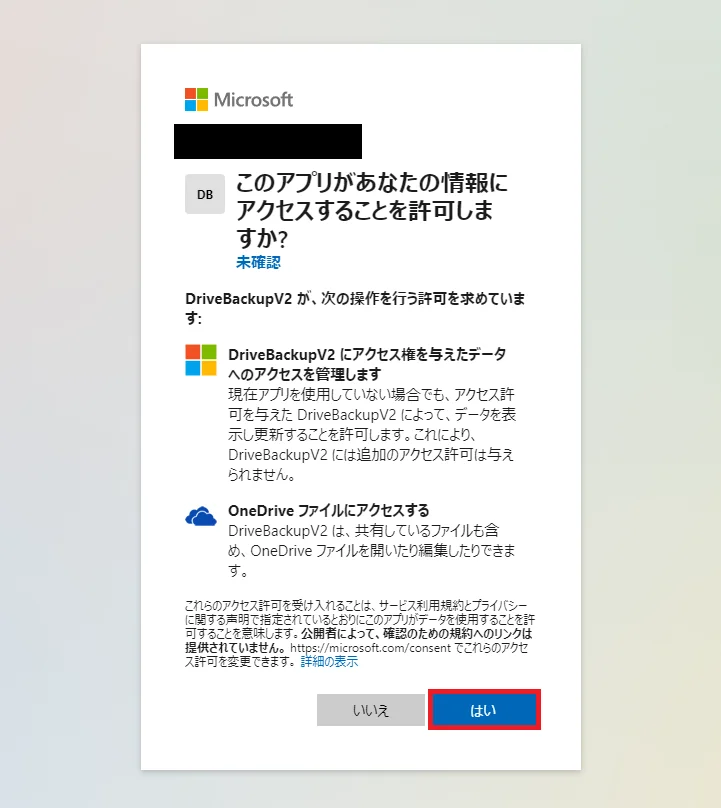Click the Microsoft four-color logo at top

pyautogui.click(x=196, y=99)
